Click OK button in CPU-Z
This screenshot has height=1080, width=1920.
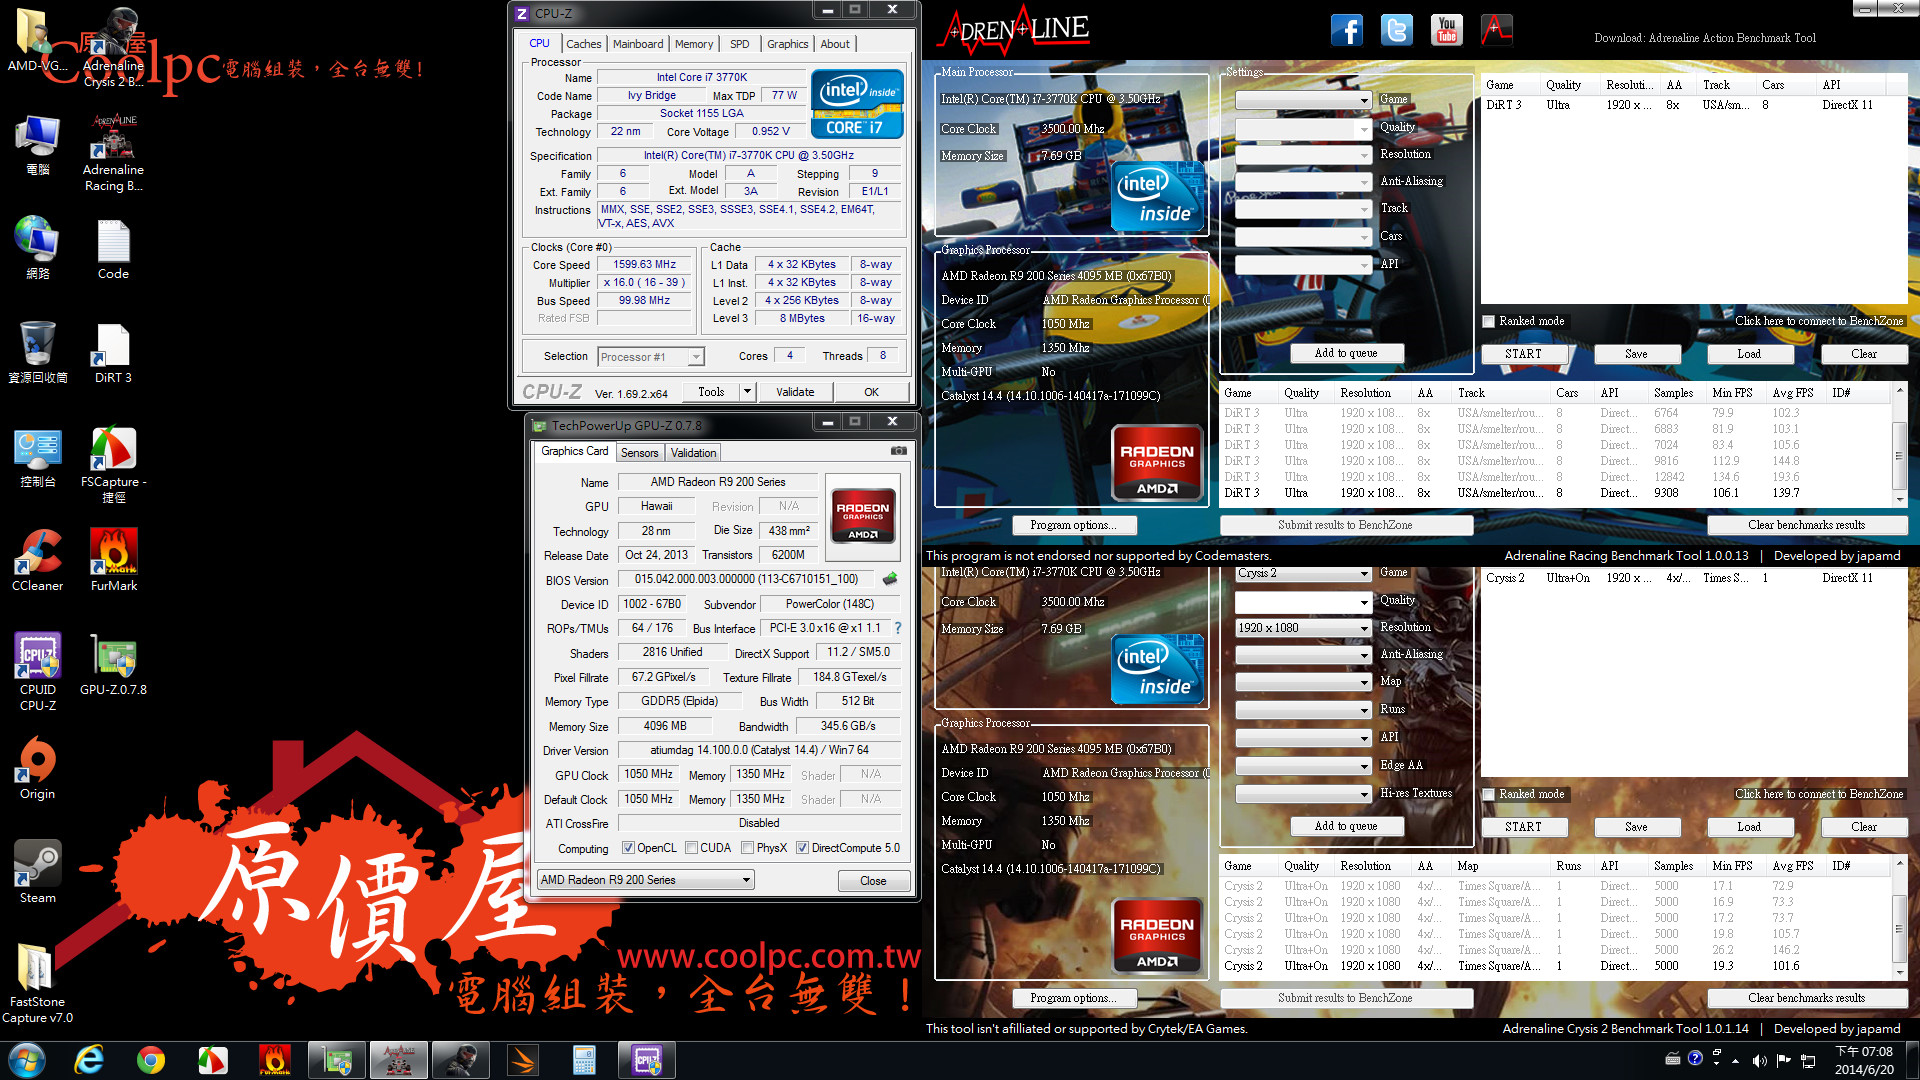coord(872,392)
